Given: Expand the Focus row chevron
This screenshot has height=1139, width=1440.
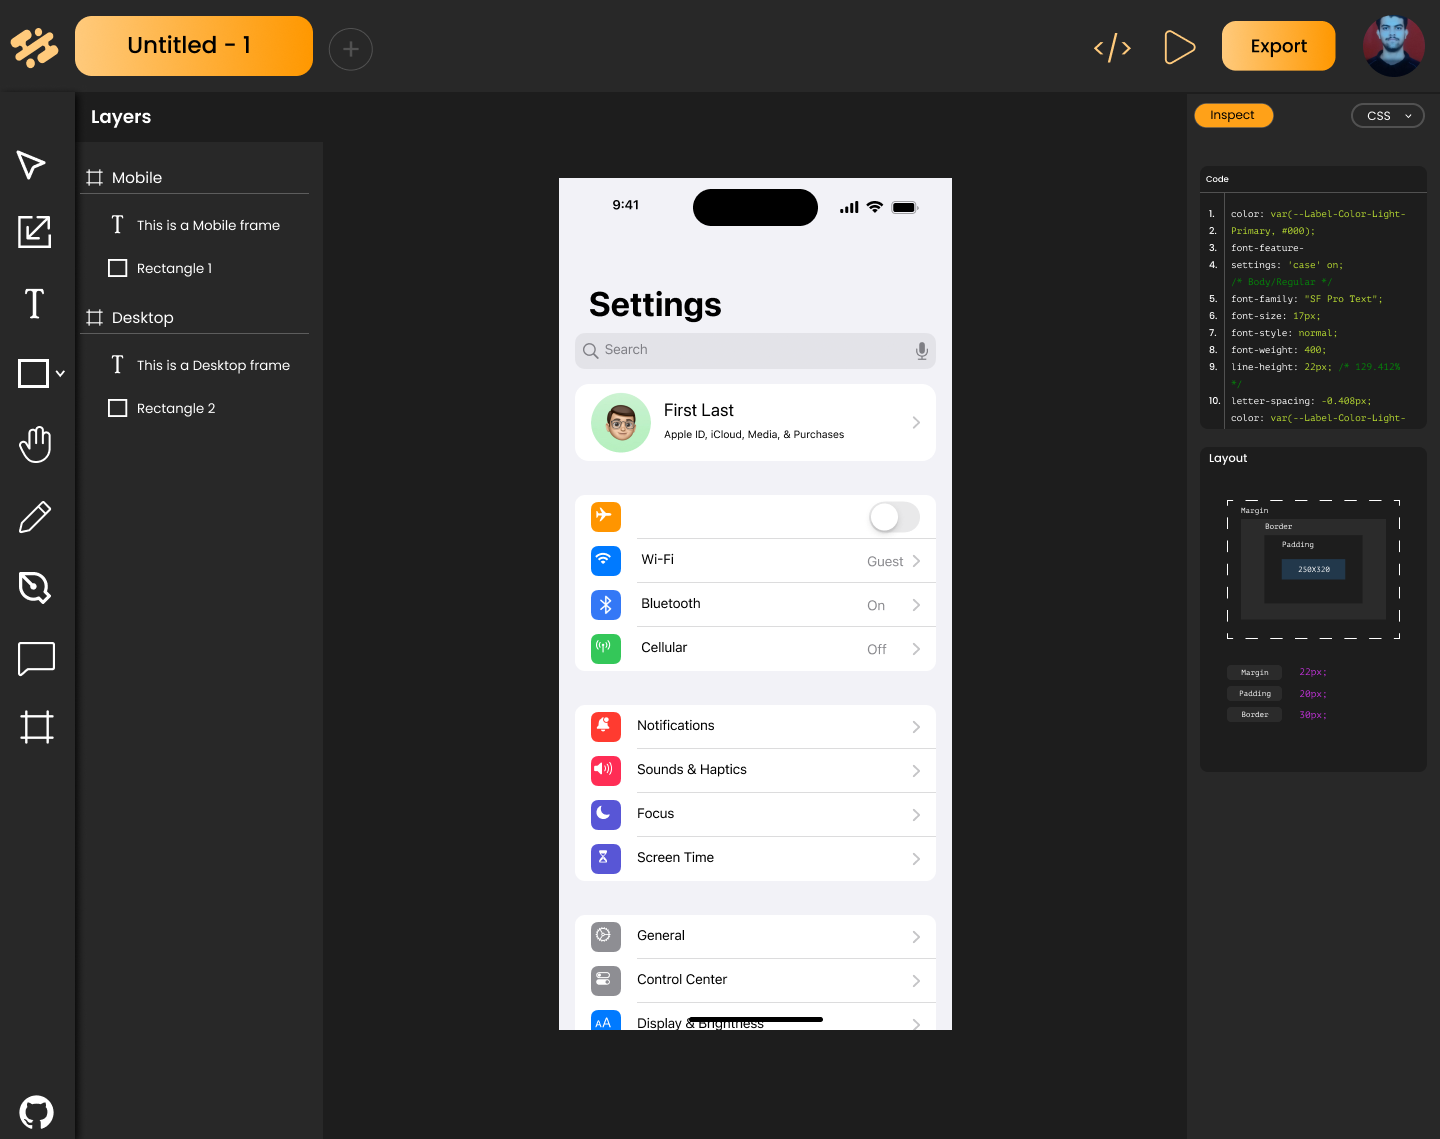Looking at the screenshot, I should [x=917, y=815].
